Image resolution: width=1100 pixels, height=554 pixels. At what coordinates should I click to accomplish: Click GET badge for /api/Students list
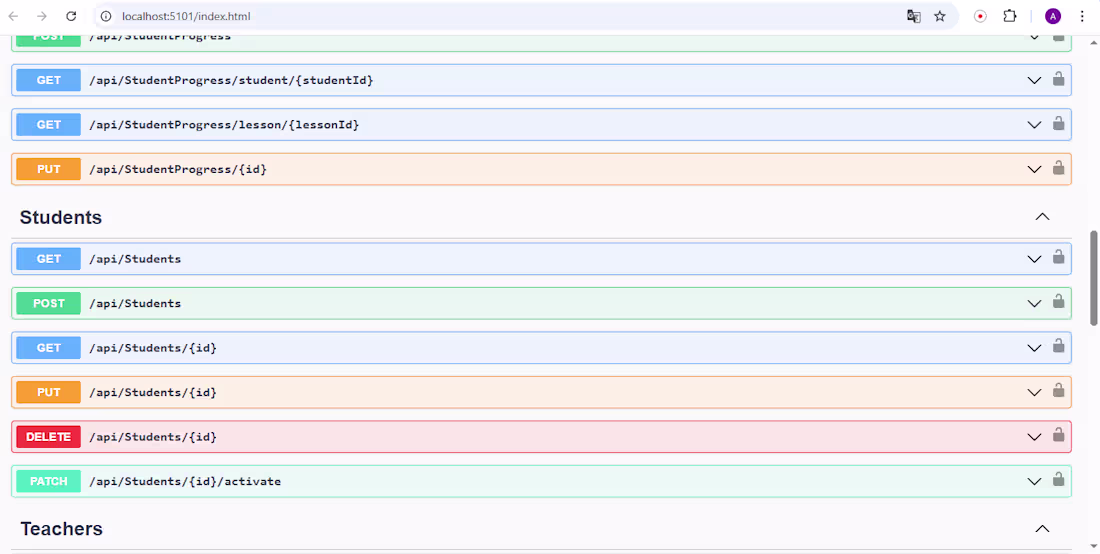click(x=48, y=259)
